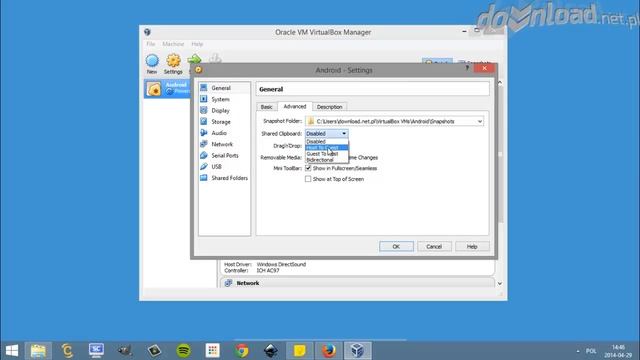This screenshot has height=360, width=640.
Task: Expand the Snapshot Folder path dropdown
Action: [480, 121]
